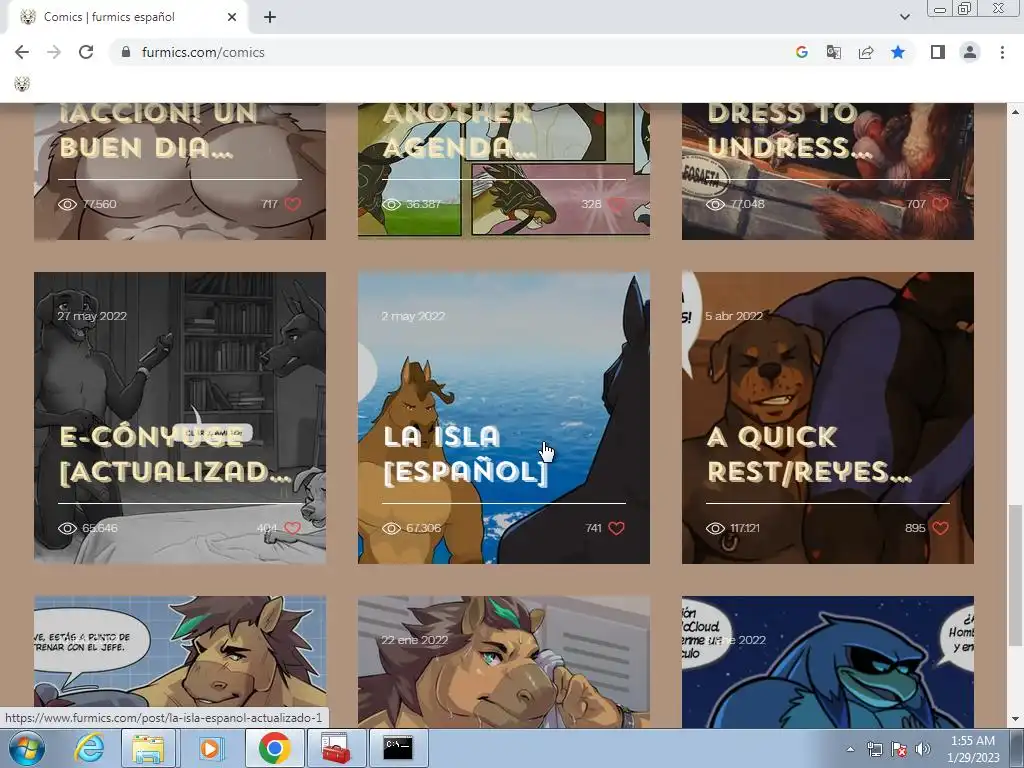Screen dimensions: 1024x768
Task: Click the 2 may 2022 date text
Action: tap(413, 316)
